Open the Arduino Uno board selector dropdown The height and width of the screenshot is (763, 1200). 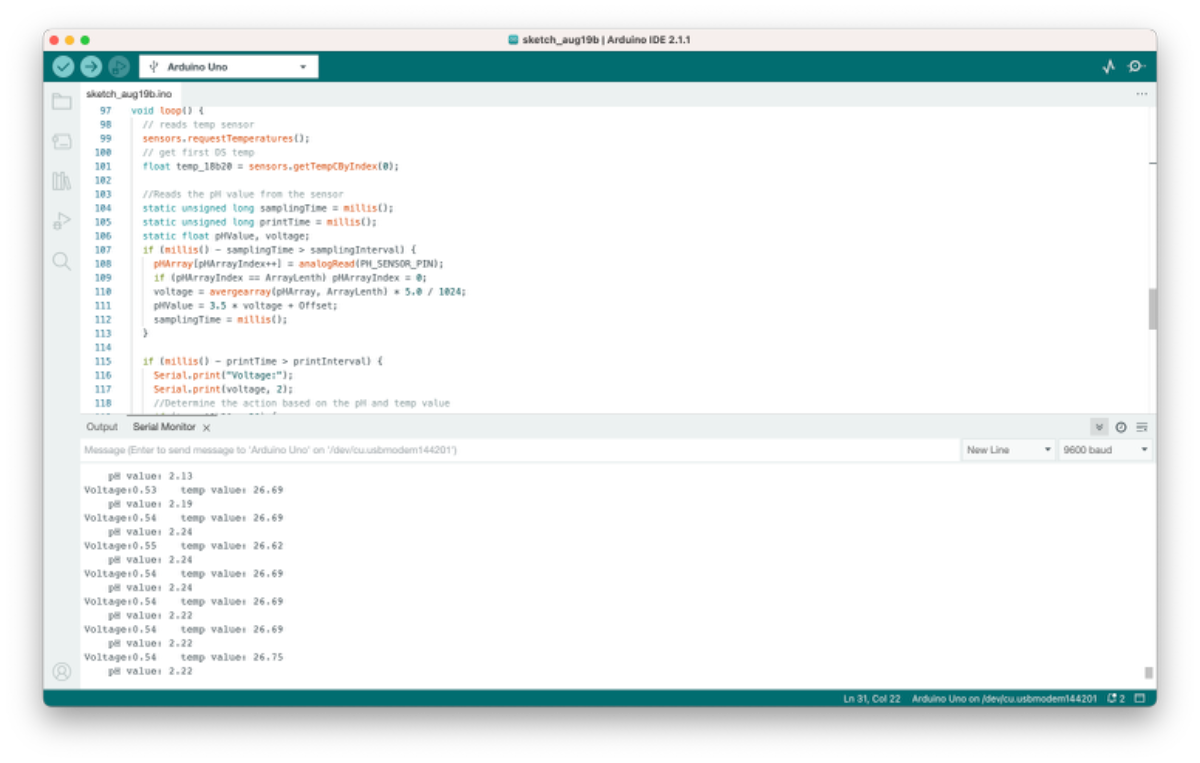click(229, 67)
